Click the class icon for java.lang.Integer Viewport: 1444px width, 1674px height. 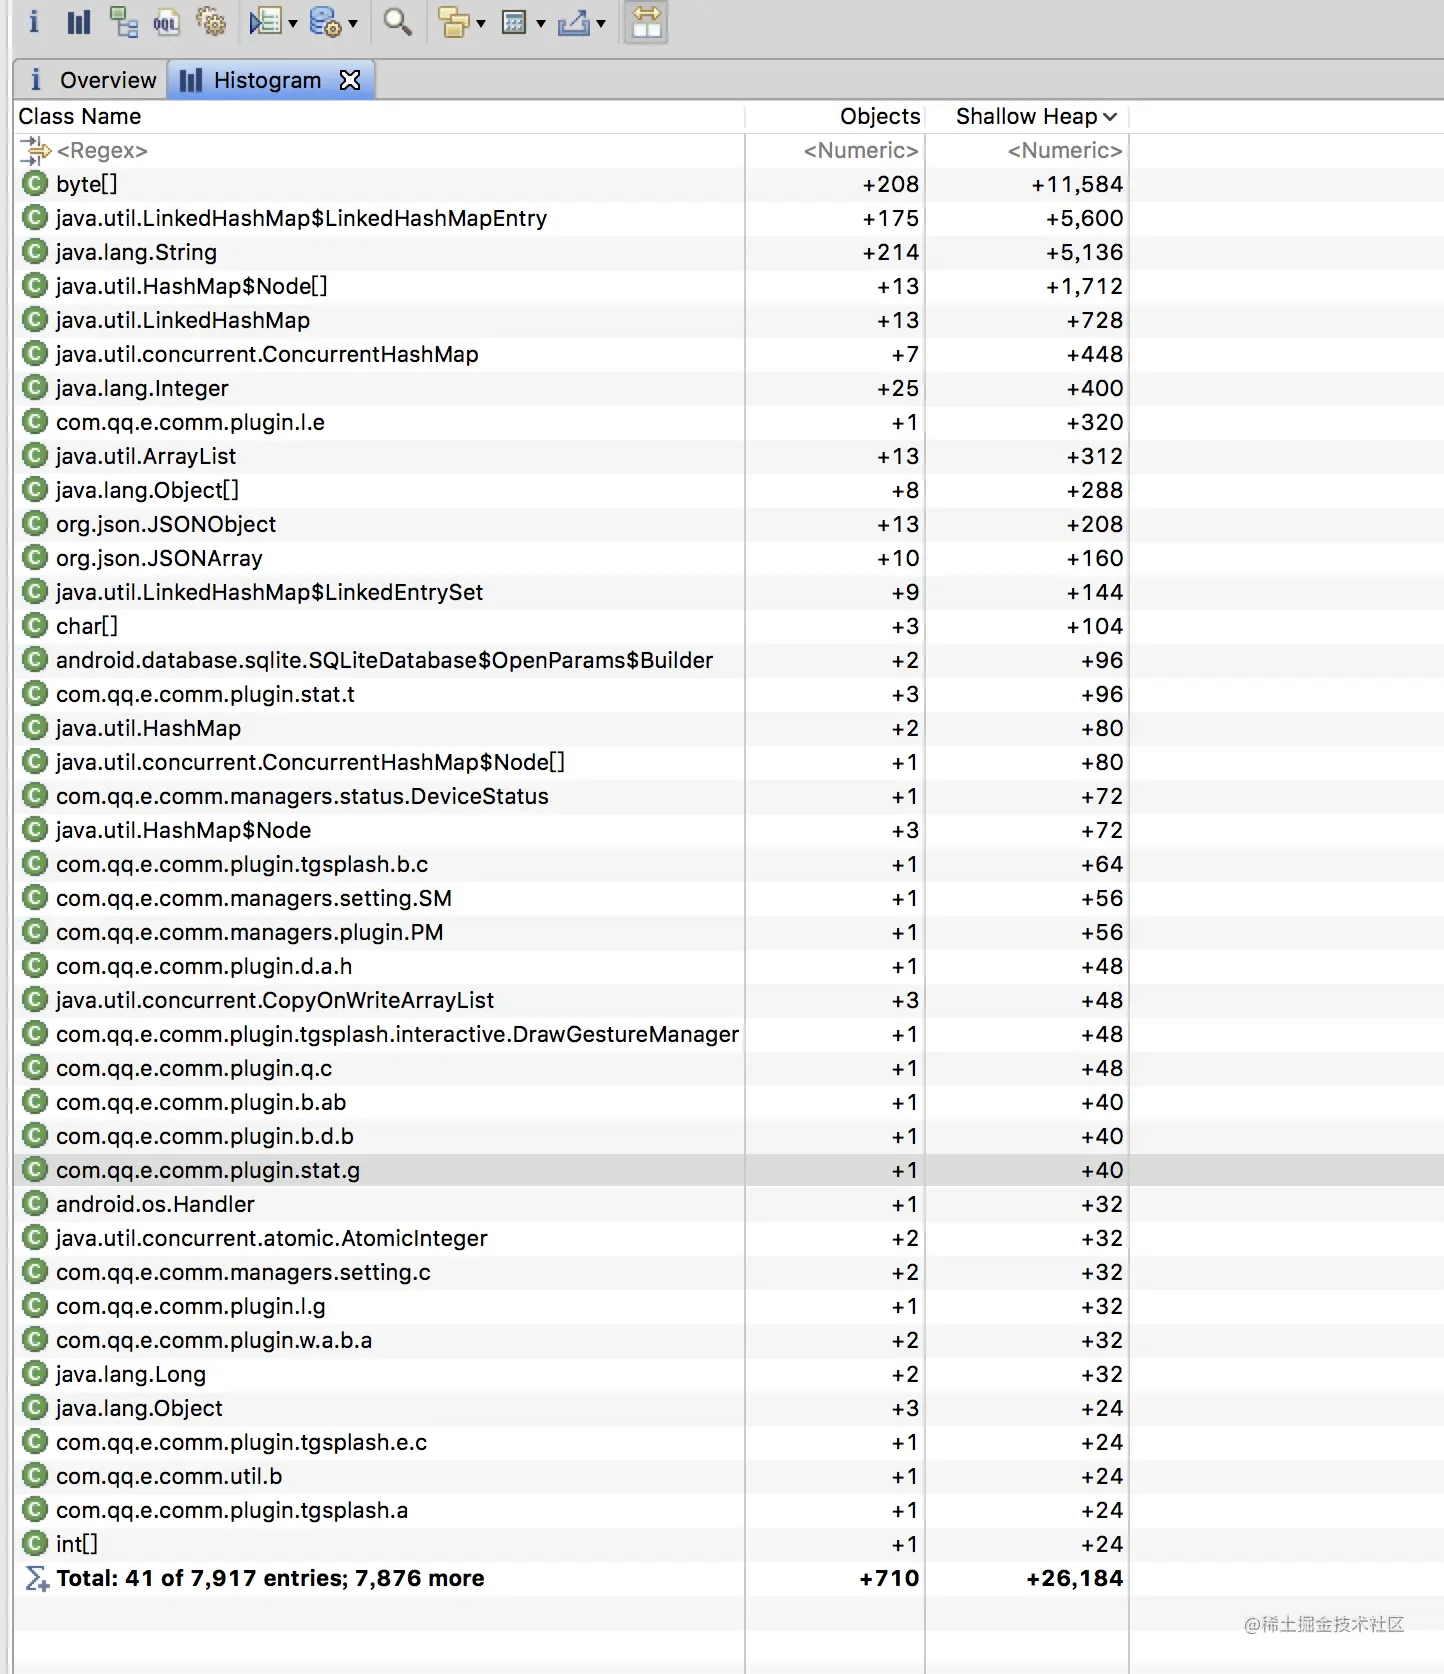[35, 388]
